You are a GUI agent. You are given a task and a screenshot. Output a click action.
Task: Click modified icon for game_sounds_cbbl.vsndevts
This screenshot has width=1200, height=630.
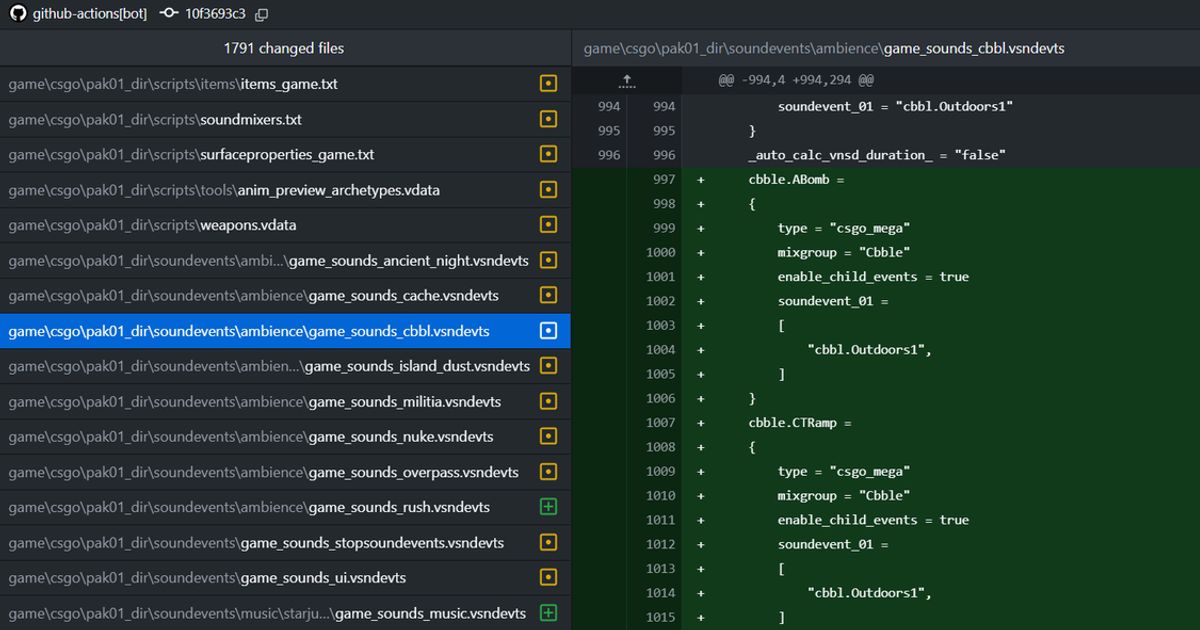point(548,331)
